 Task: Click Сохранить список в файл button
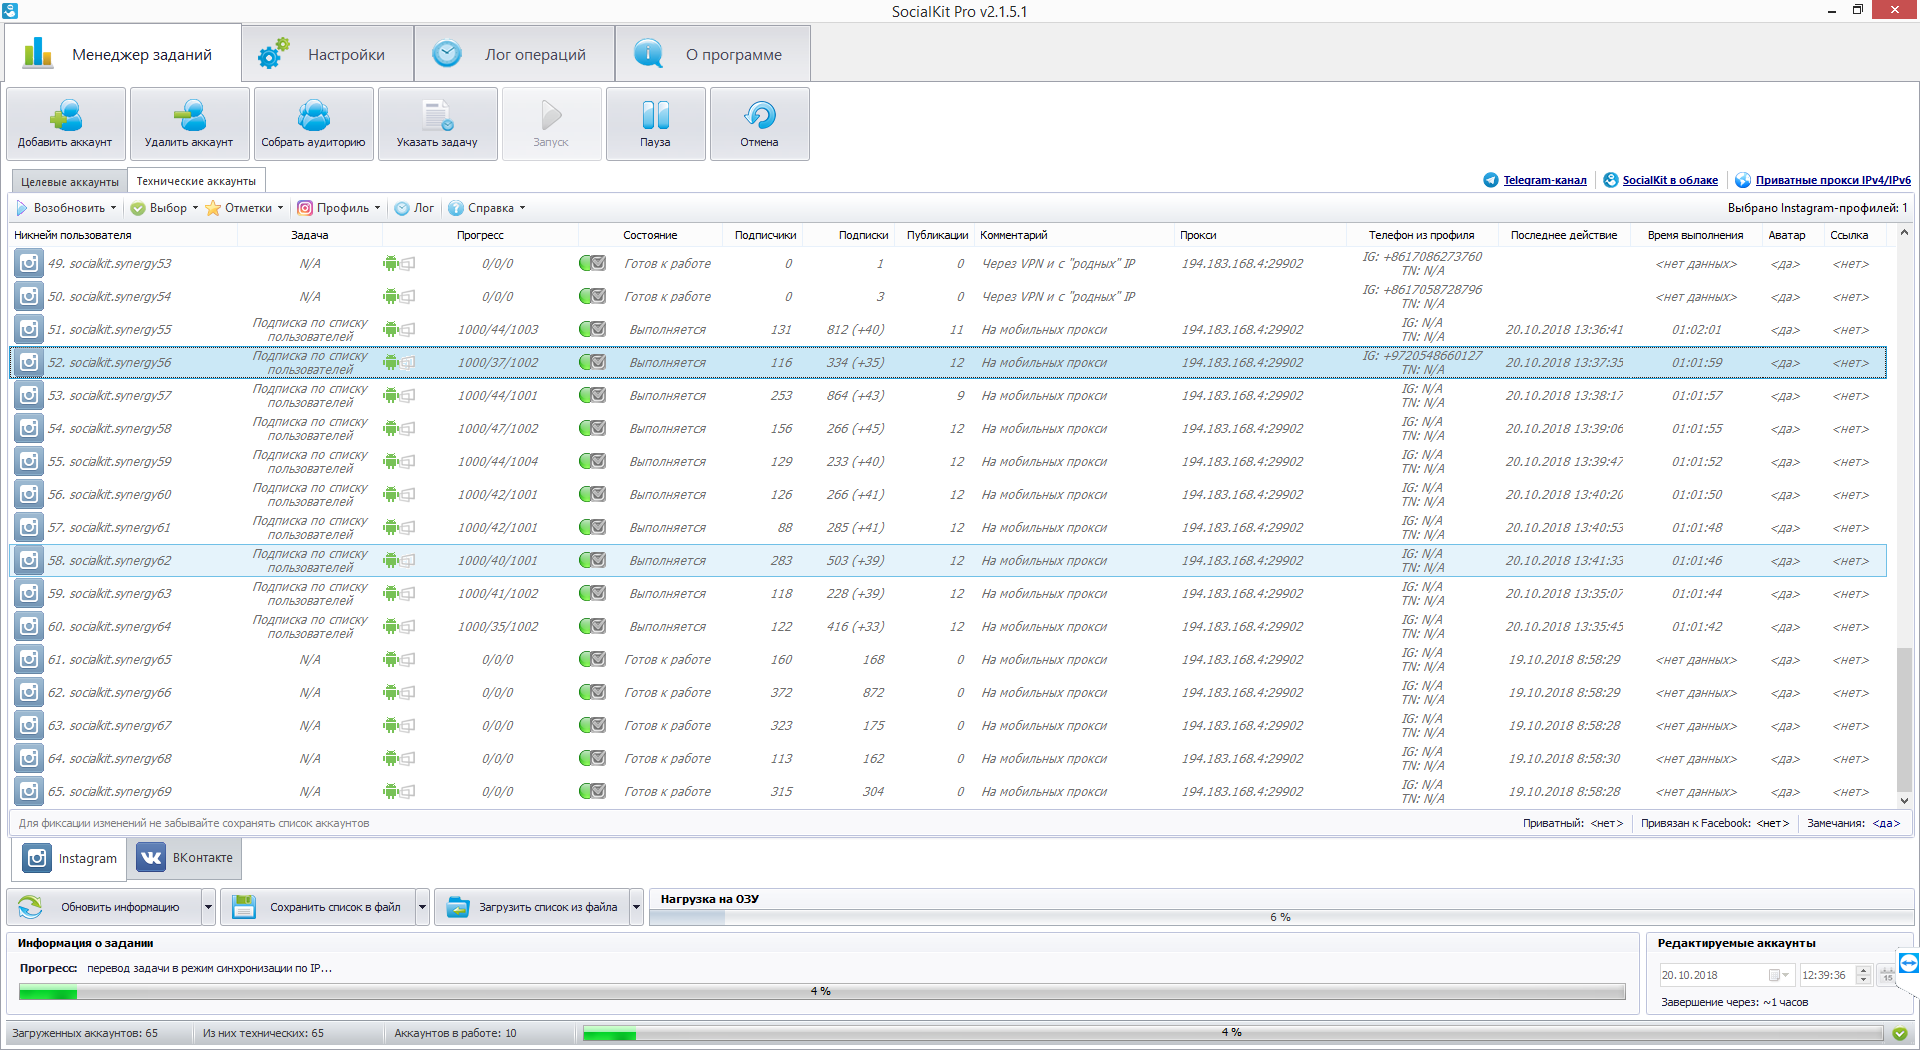pos(318,908)
